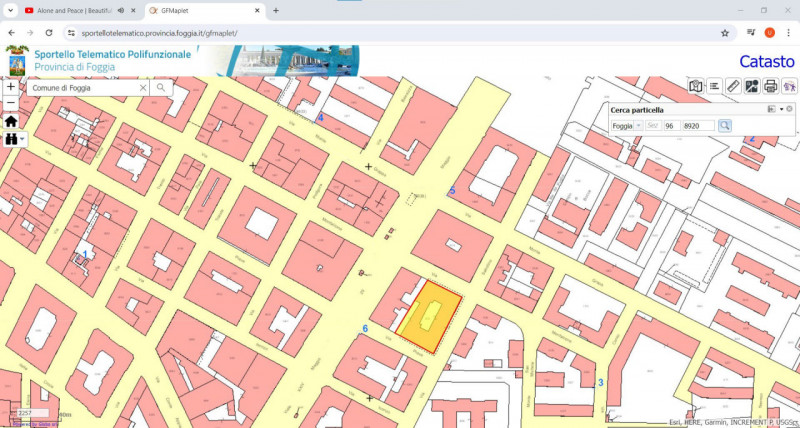Select the ruler measurement tool
800x428 pixels.
(733, 86)
